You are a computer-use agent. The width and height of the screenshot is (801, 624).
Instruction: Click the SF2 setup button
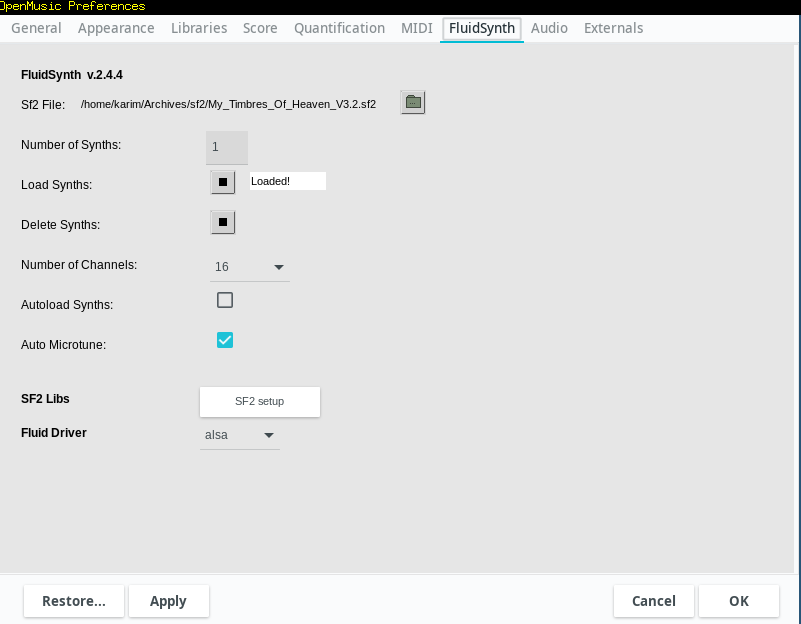(x=260, y=401)
